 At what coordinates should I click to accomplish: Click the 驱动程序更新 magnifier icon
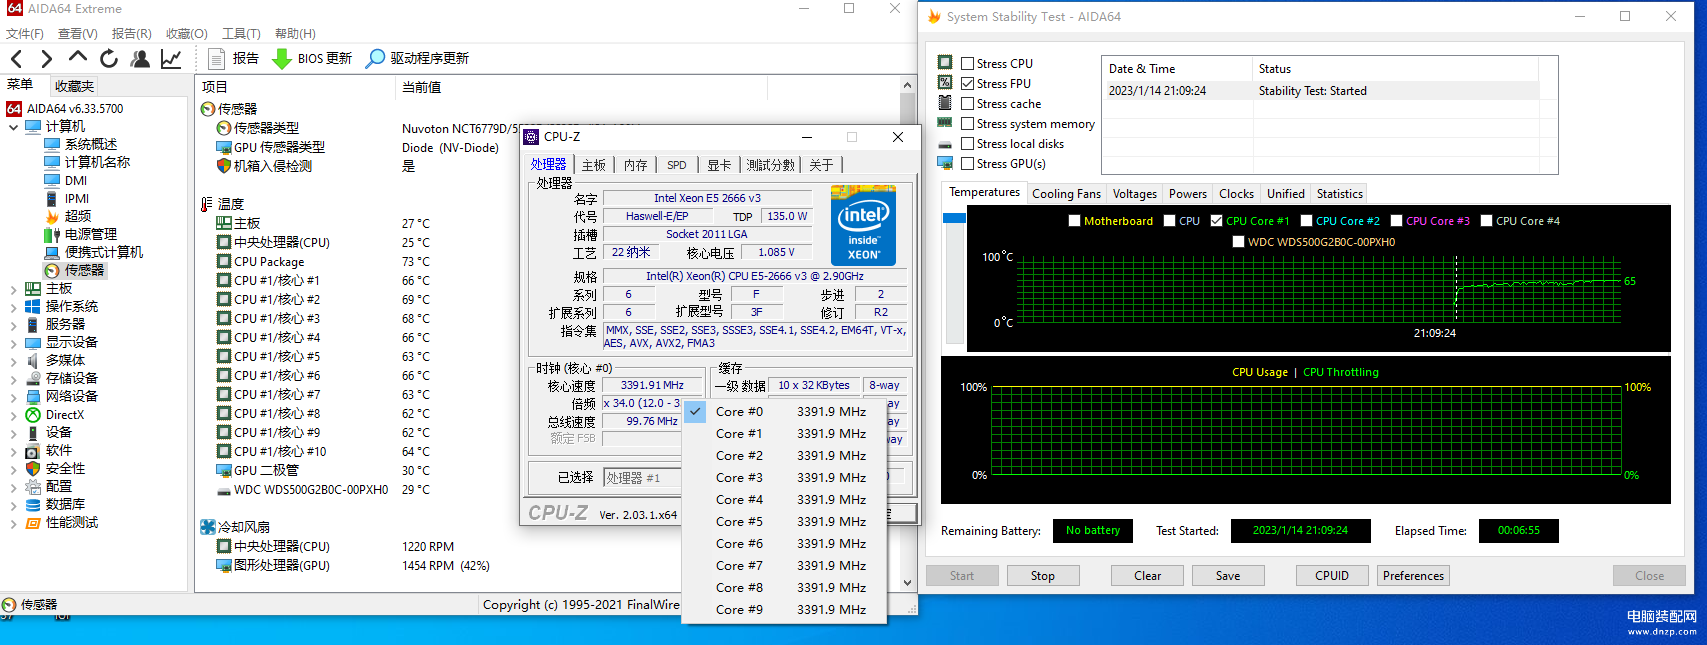point(375,59)
